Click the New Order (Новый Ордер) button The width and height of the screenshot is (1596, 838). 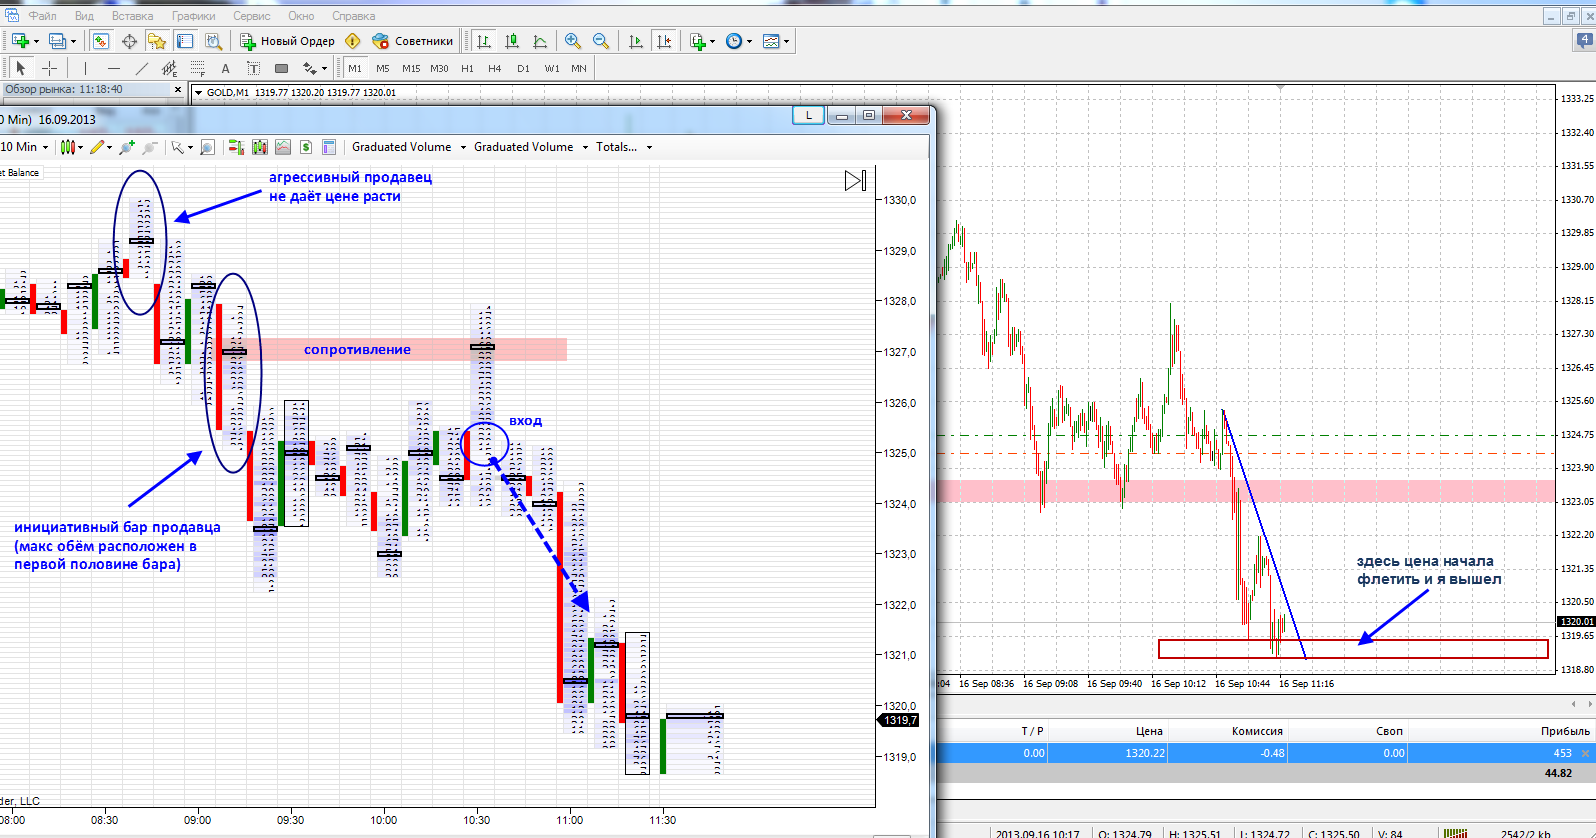[287, 41]
